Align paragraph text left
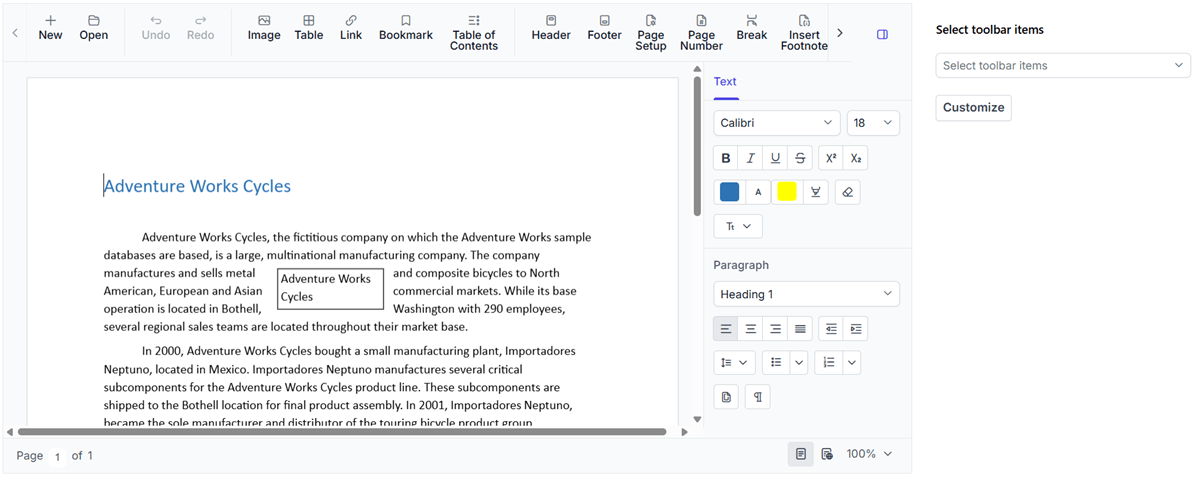This screenshot has width=1200, height=478. click(726, 329)
